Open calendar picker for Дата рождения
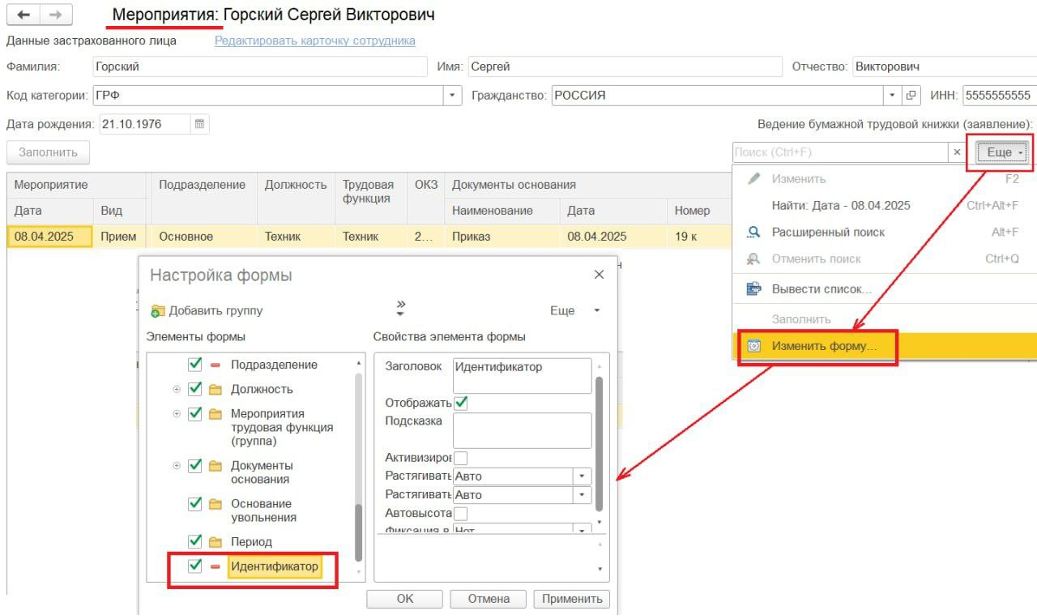1037x616 pixels. [200, 124]
